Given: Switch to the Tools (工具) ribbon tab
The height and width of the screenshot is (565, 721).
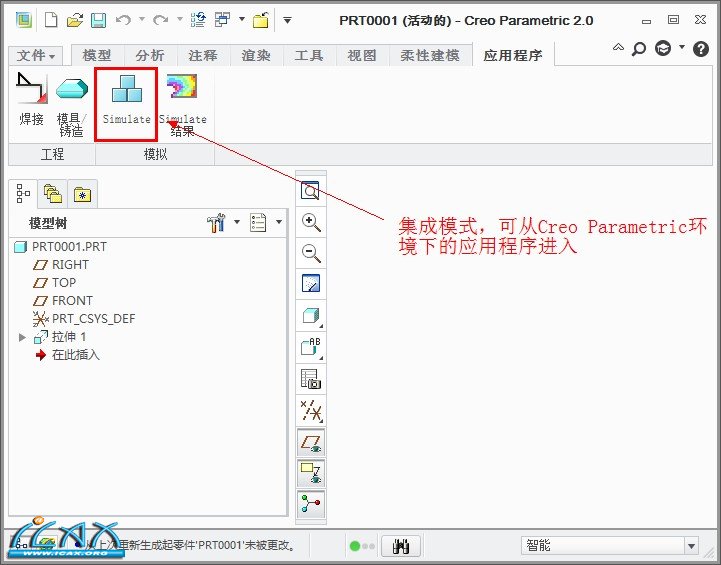Looking at the screenshot, I should [309, 56].
